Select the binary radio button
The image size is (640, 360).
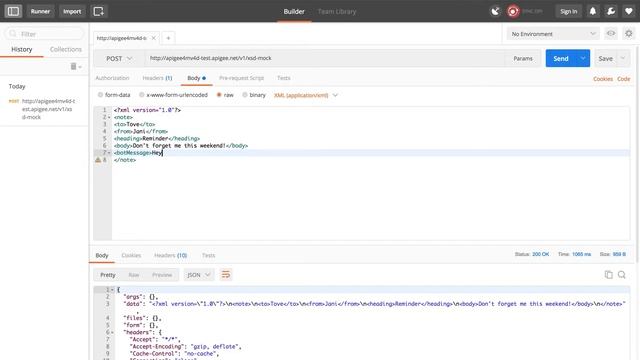(x=245, y=95)
